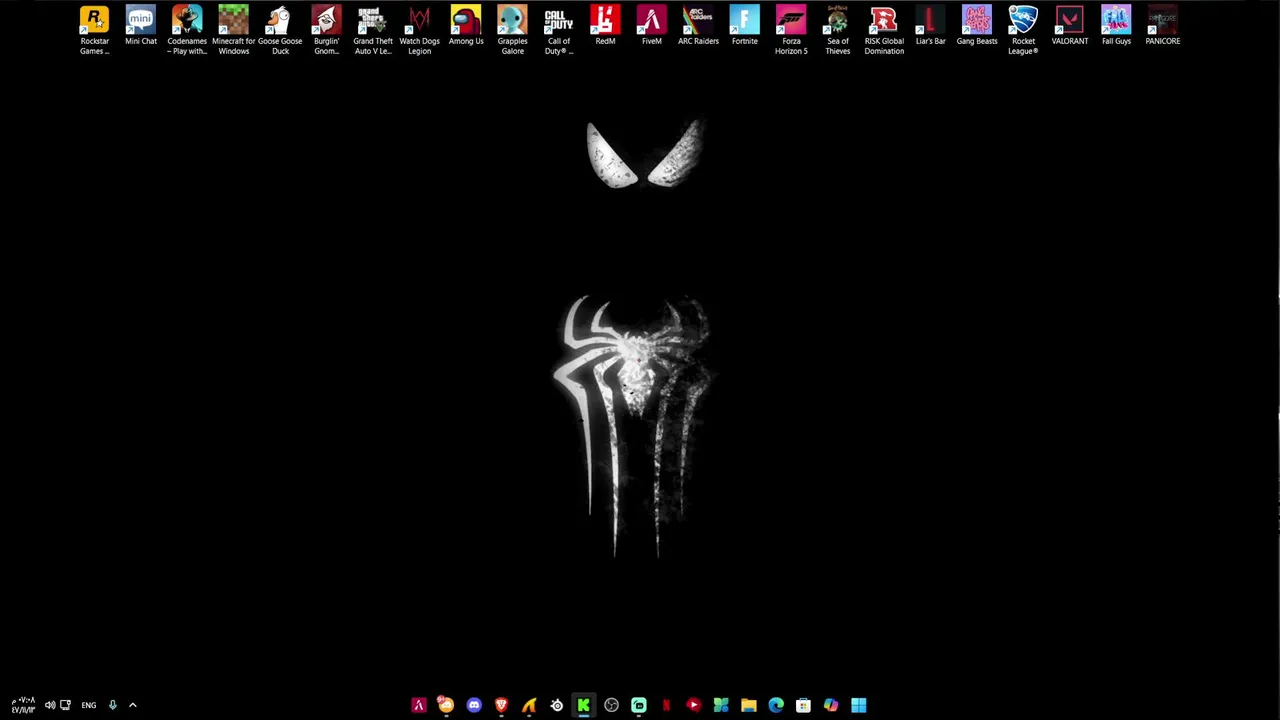The height and width of the screenshot is (720, 1280).
Task: Select the PANICORE desktop icon
Action: [x=1163, y=26]
